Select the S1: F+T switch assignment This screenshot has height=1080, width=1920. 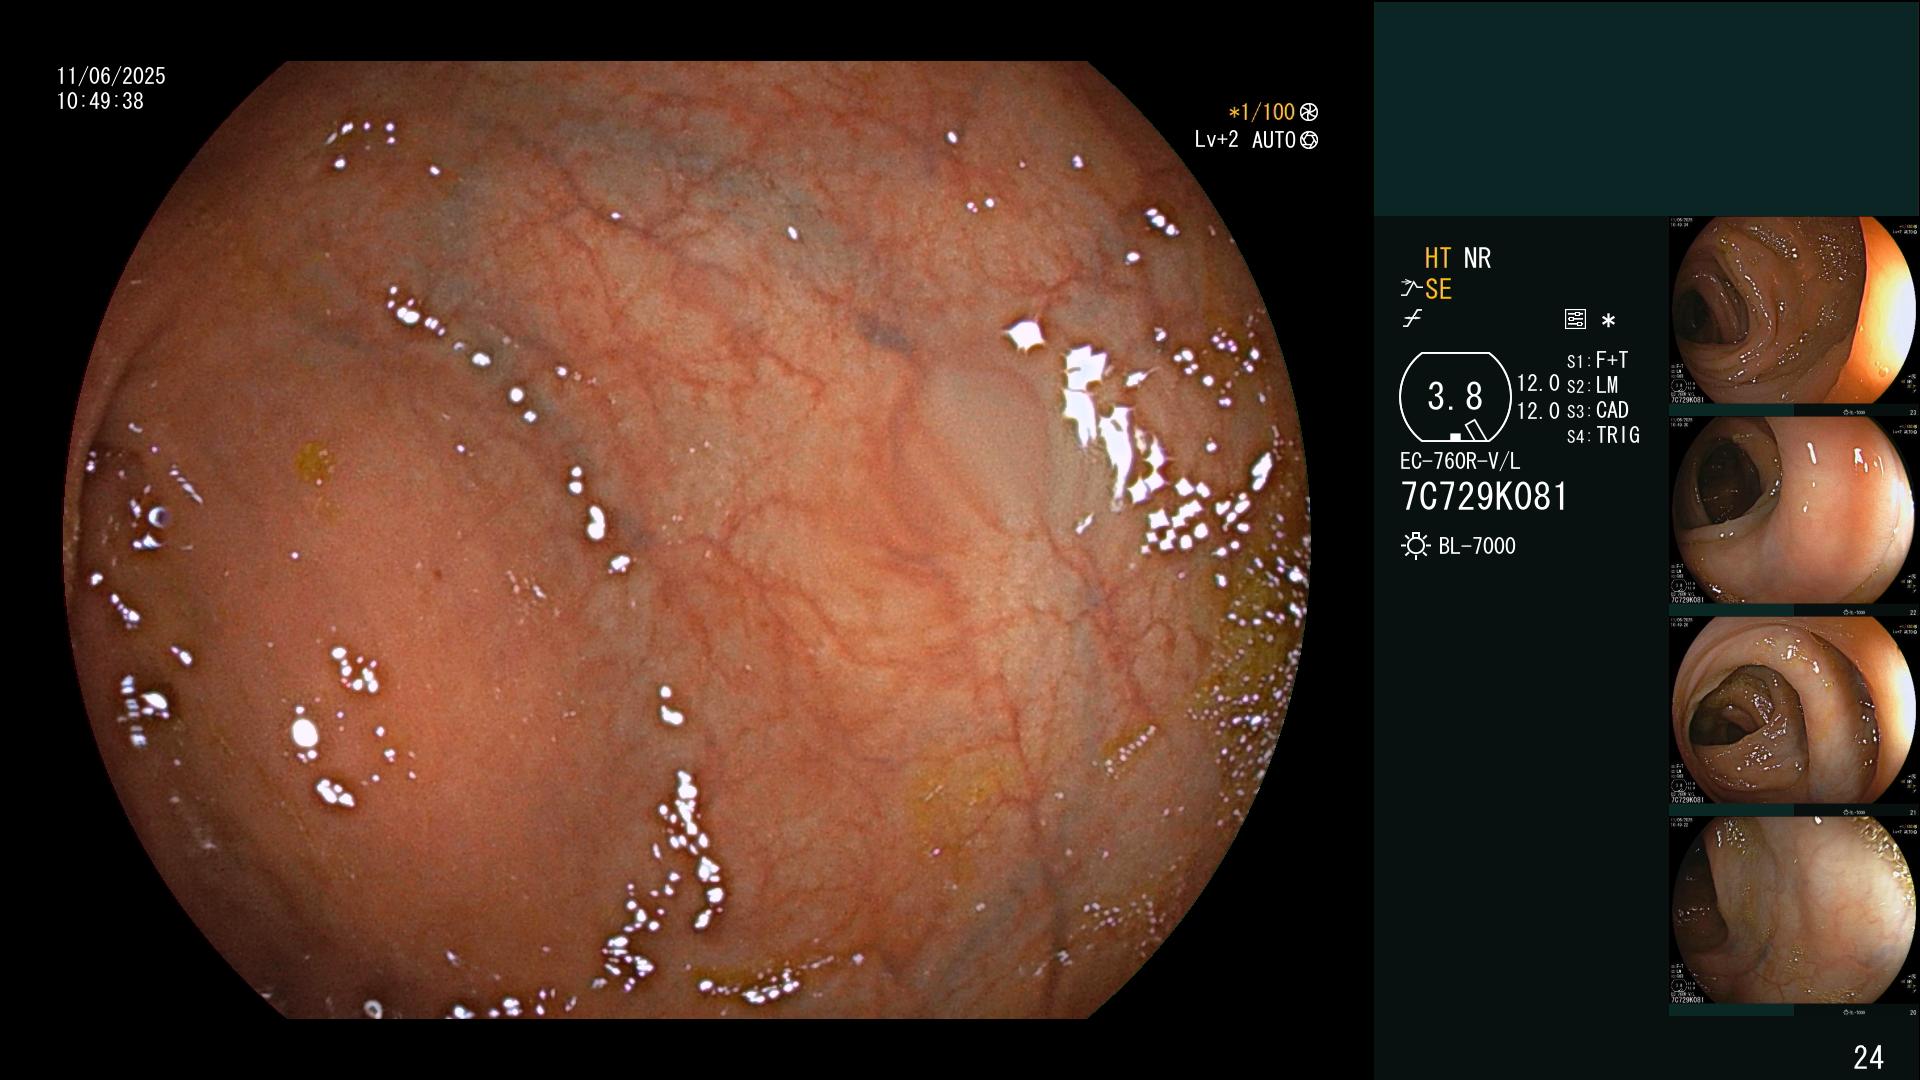coord(1598,360)
